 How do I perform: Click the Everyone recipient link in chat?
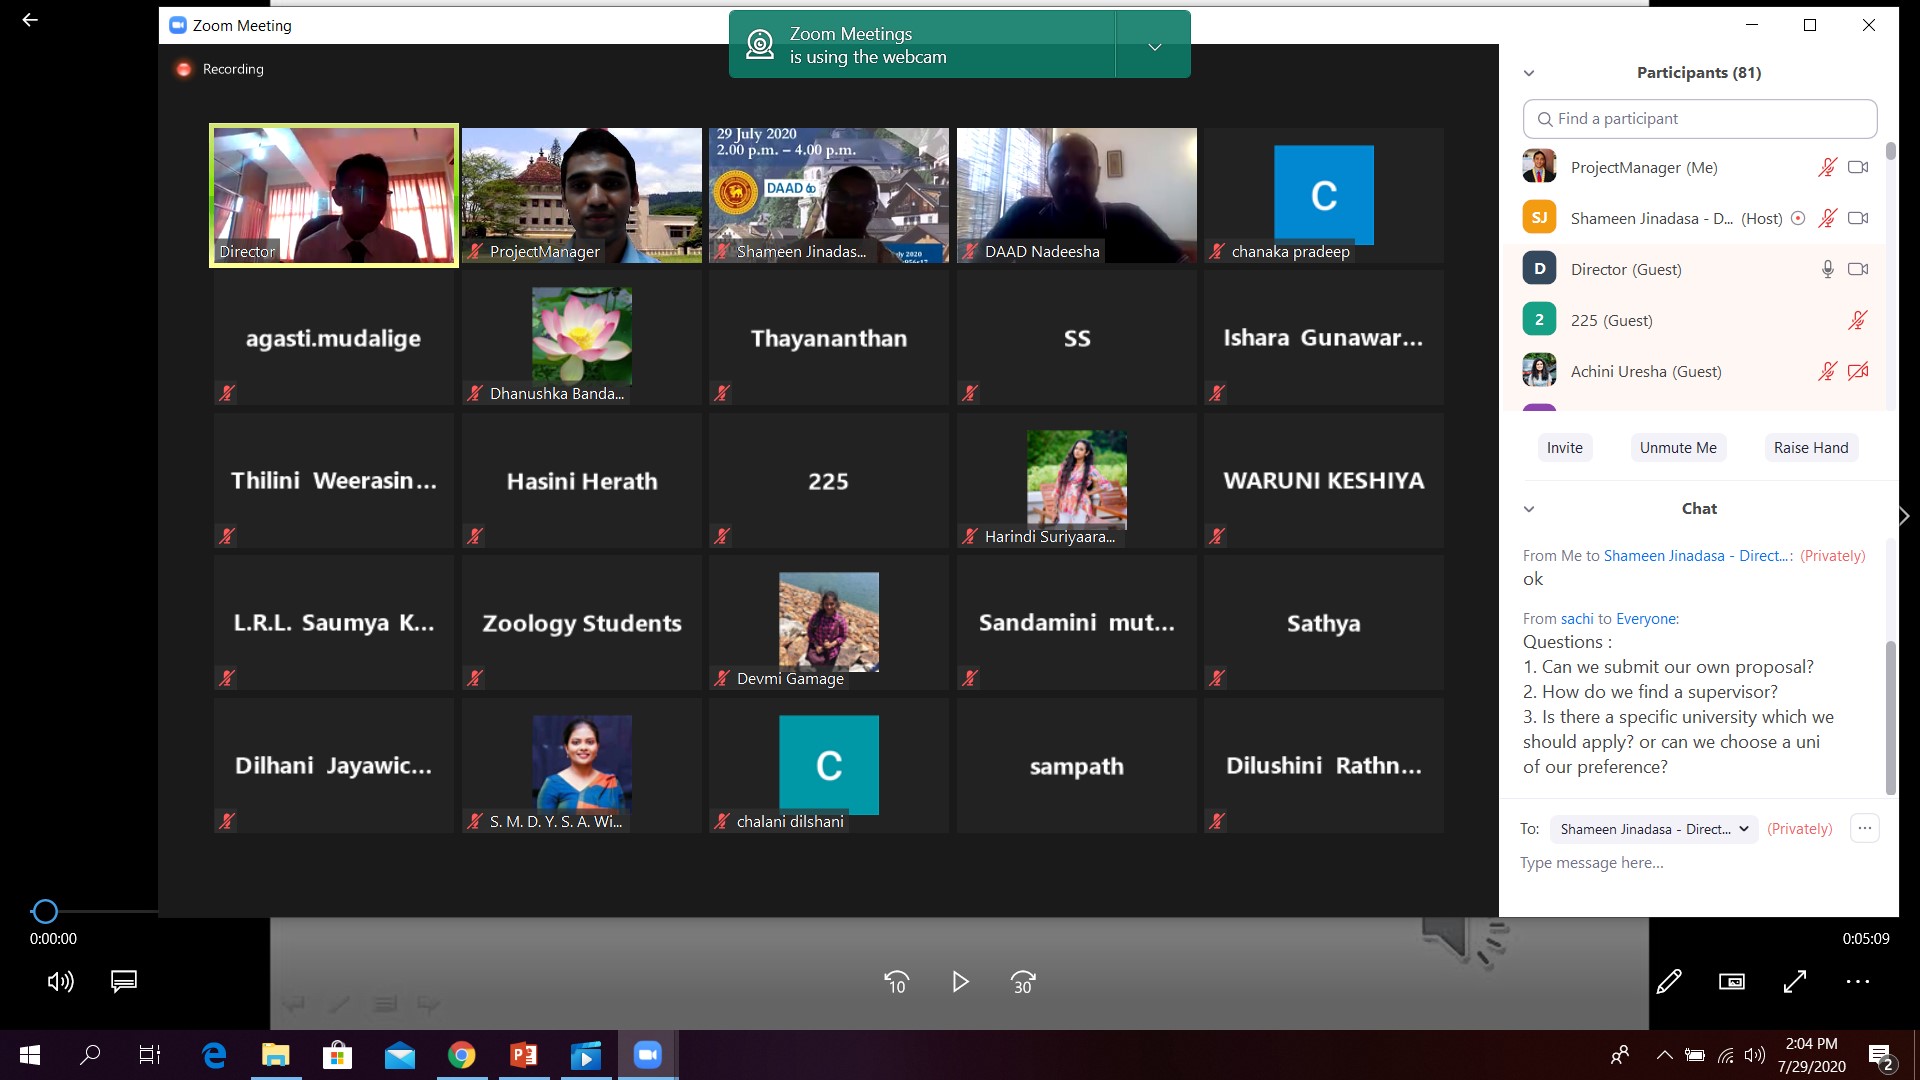tap(1646, 619)
